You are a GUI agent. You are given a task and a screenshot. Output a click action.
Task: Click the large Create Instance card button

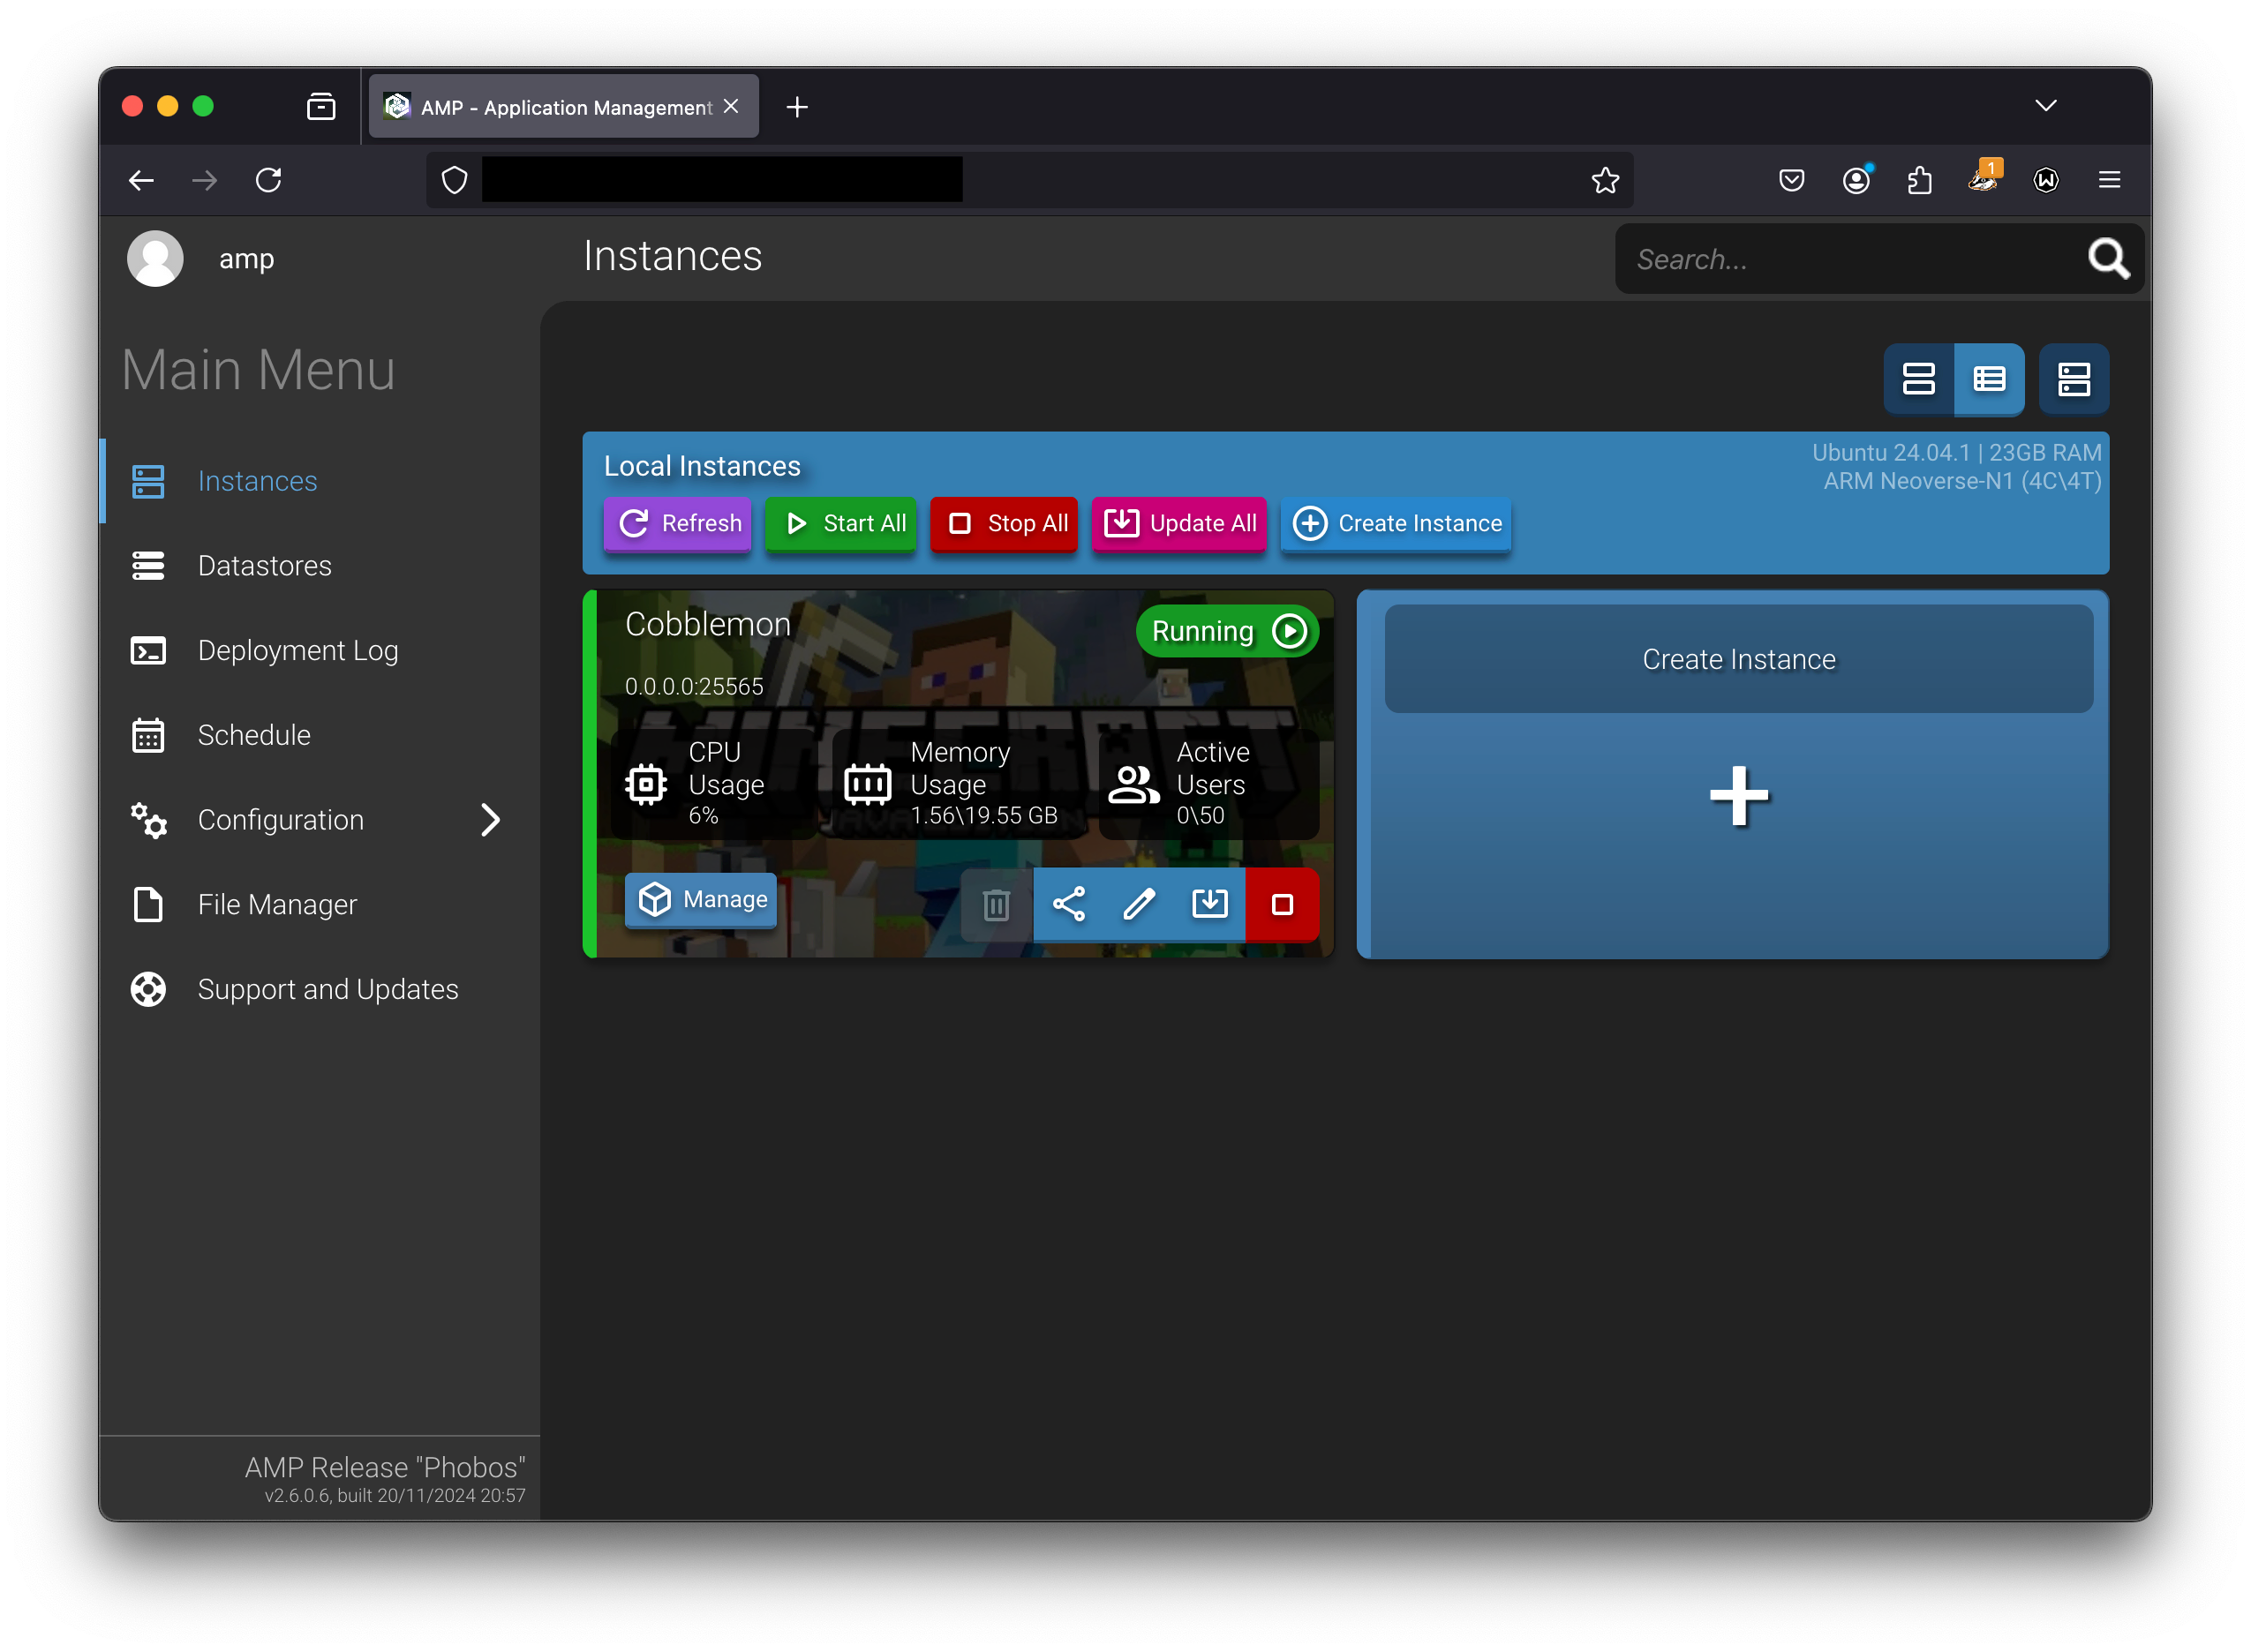tap(1739, 659)
